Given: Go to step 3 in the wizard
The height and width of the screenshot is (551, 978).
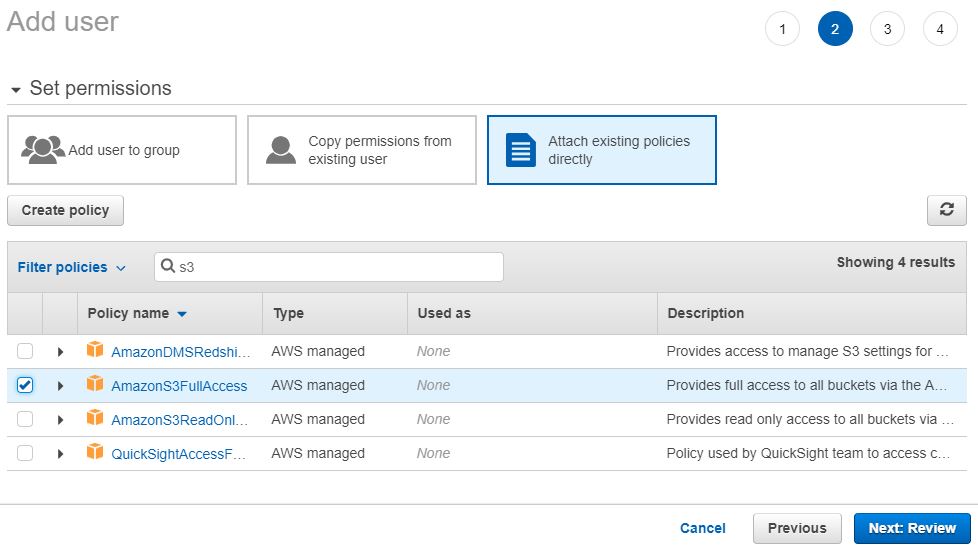Looking at the screenshot, I should (x=887, y=29).
